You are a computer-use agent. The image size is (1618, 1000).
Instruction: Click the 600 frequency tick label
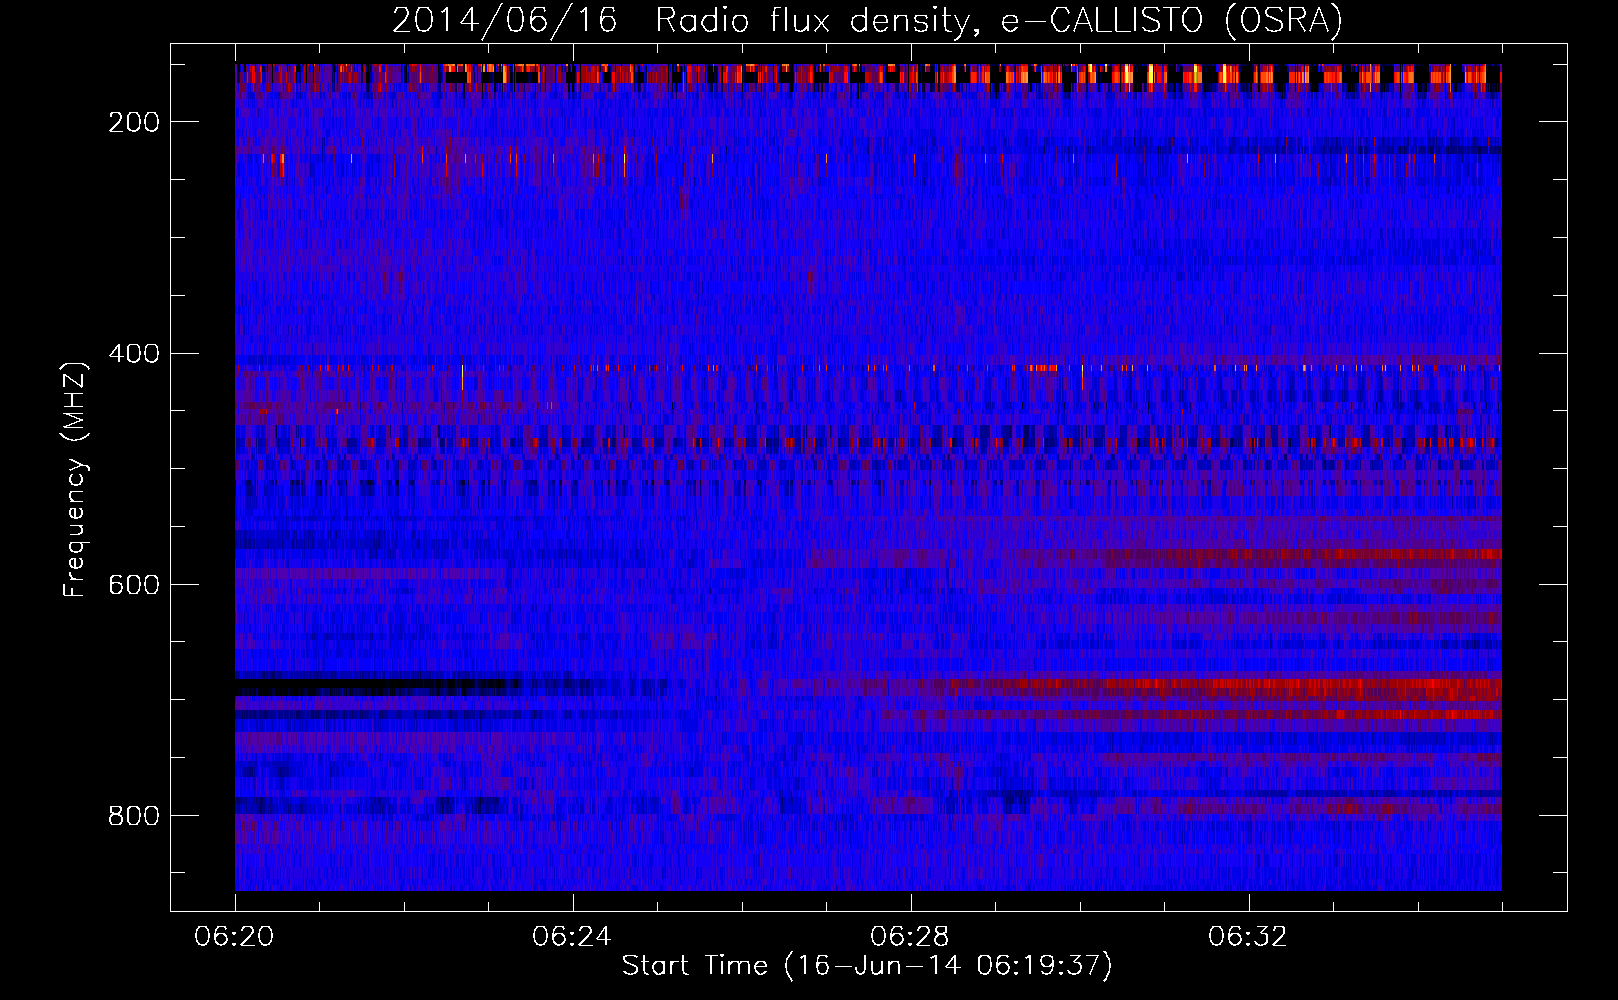point(134,584)
